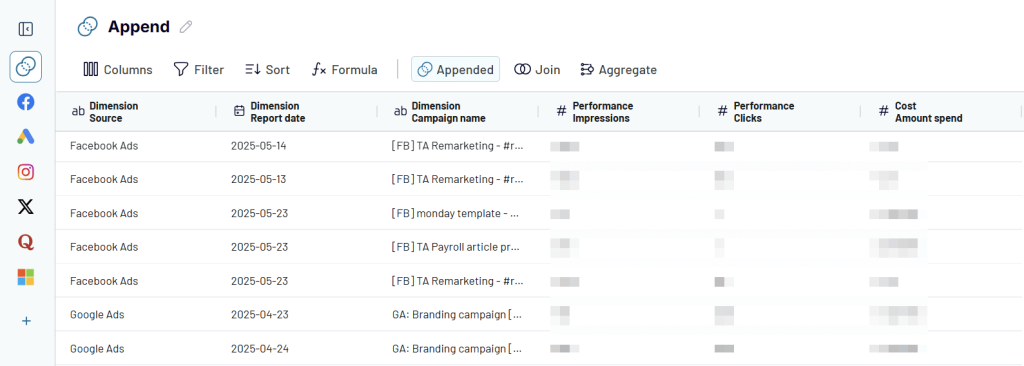Switch to the Aggregate tab
The width and height of the screenshot is (1024, 366).
[618, 69]
